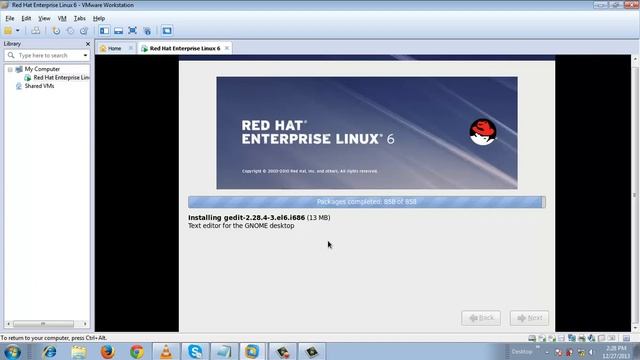Click Send Ctrl+Alt+Del toolbar icon

pos(36,31)
